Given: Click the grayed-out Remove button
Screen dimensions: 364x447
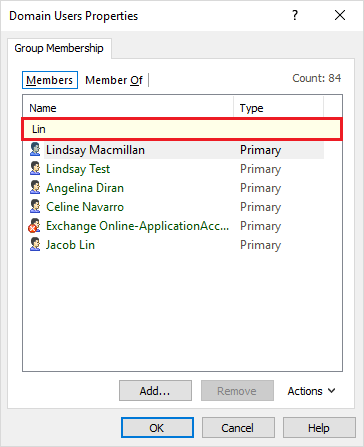Looking at the screenshot, I should click(237, 391).
